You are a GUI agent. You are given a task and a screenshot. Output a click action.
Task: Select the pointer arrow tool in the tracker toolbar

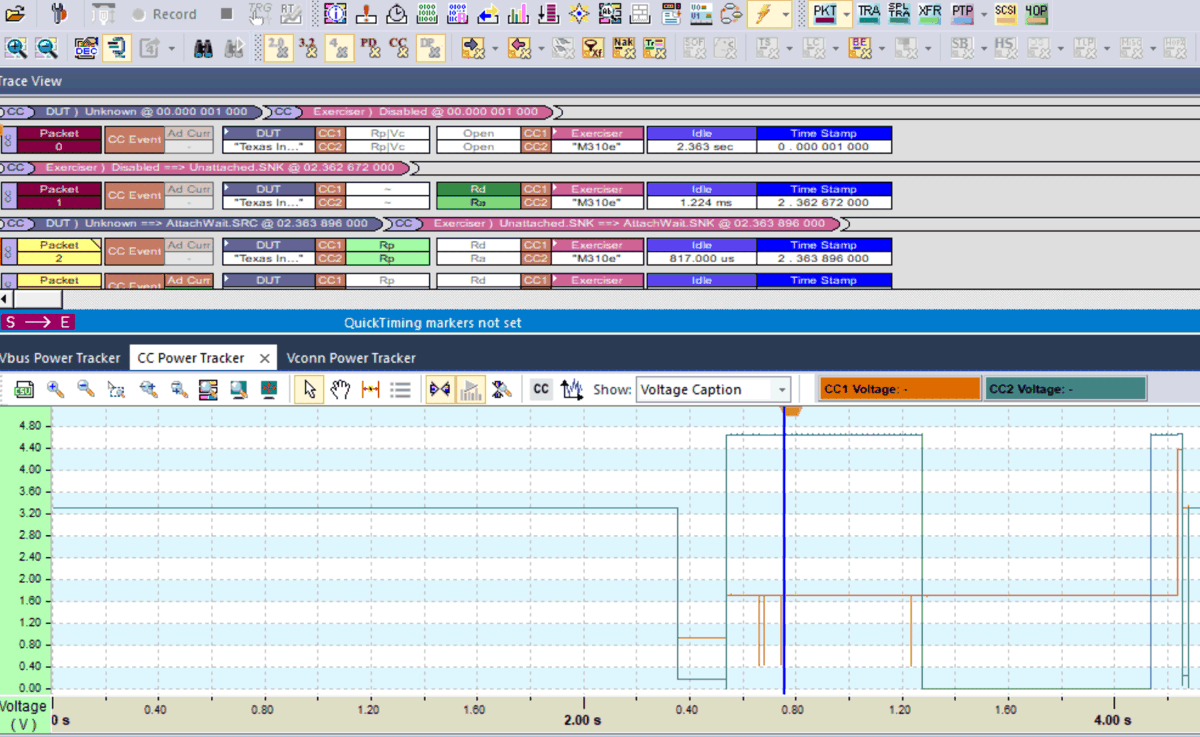[310, 390]
